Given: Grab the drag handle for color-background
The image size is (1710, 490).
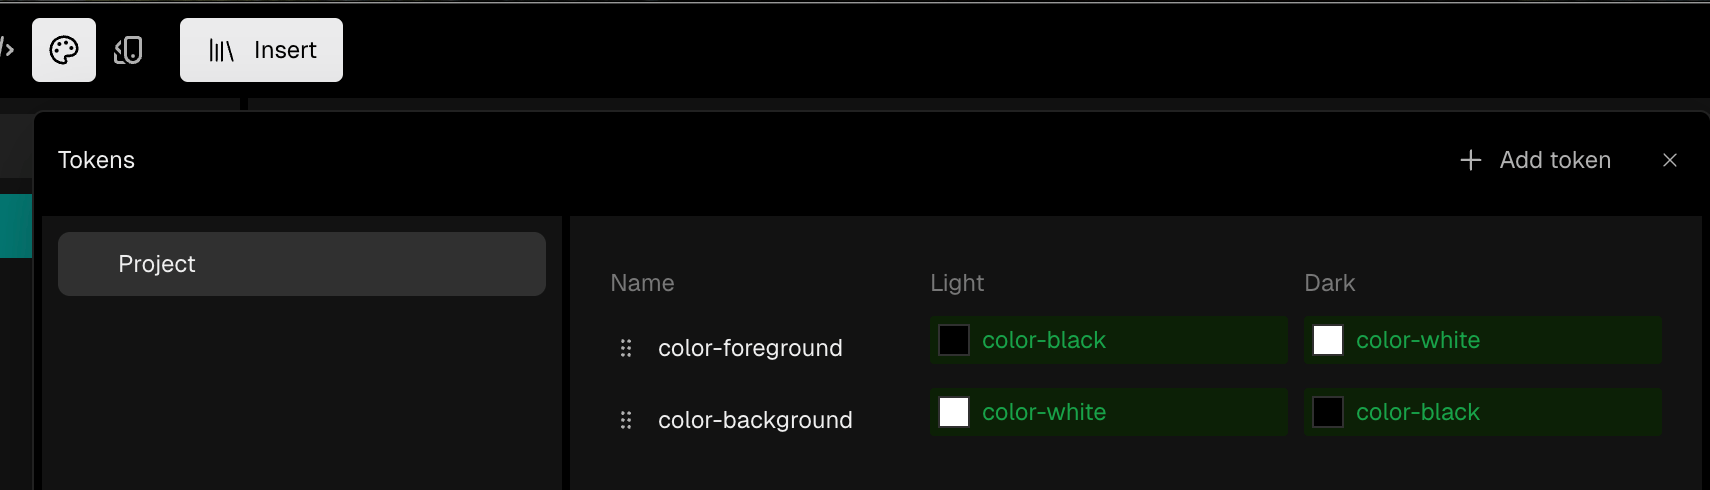Looking at the screenshot, I should 626,420.
